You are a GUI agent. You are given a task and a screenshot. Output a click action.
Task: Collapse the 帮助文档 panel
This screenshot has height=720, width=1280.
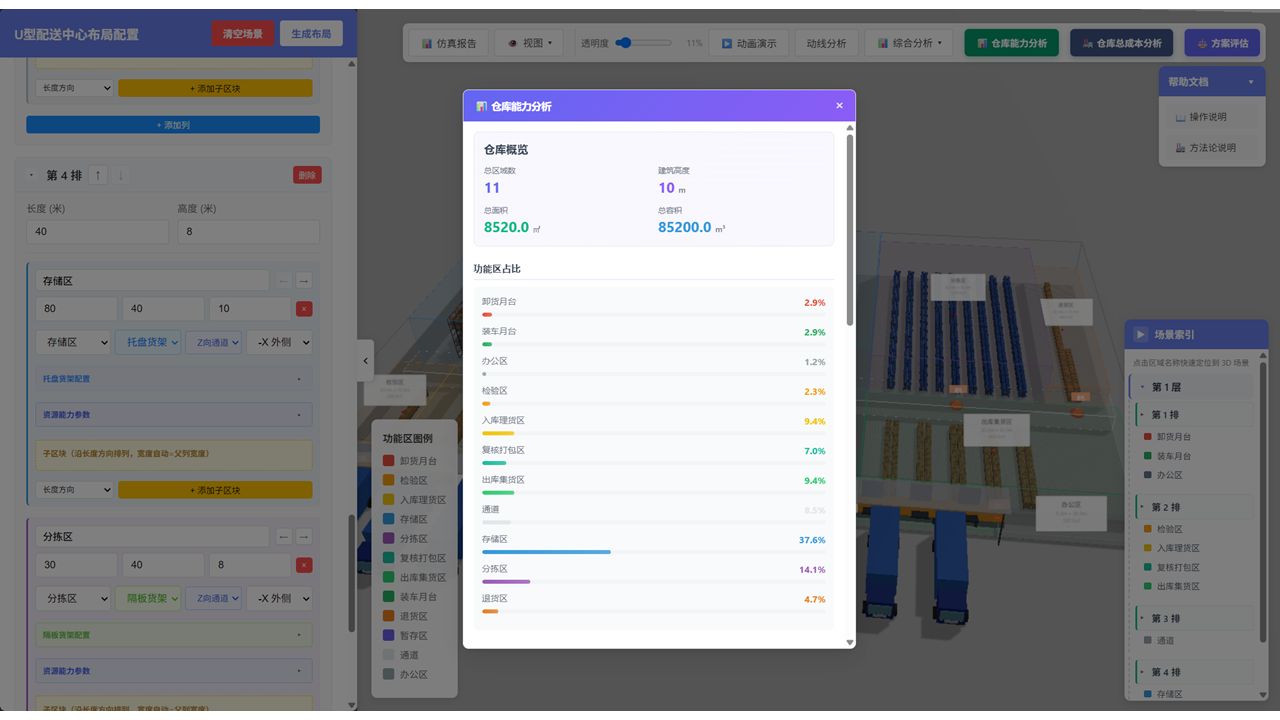coord(1250,82)
